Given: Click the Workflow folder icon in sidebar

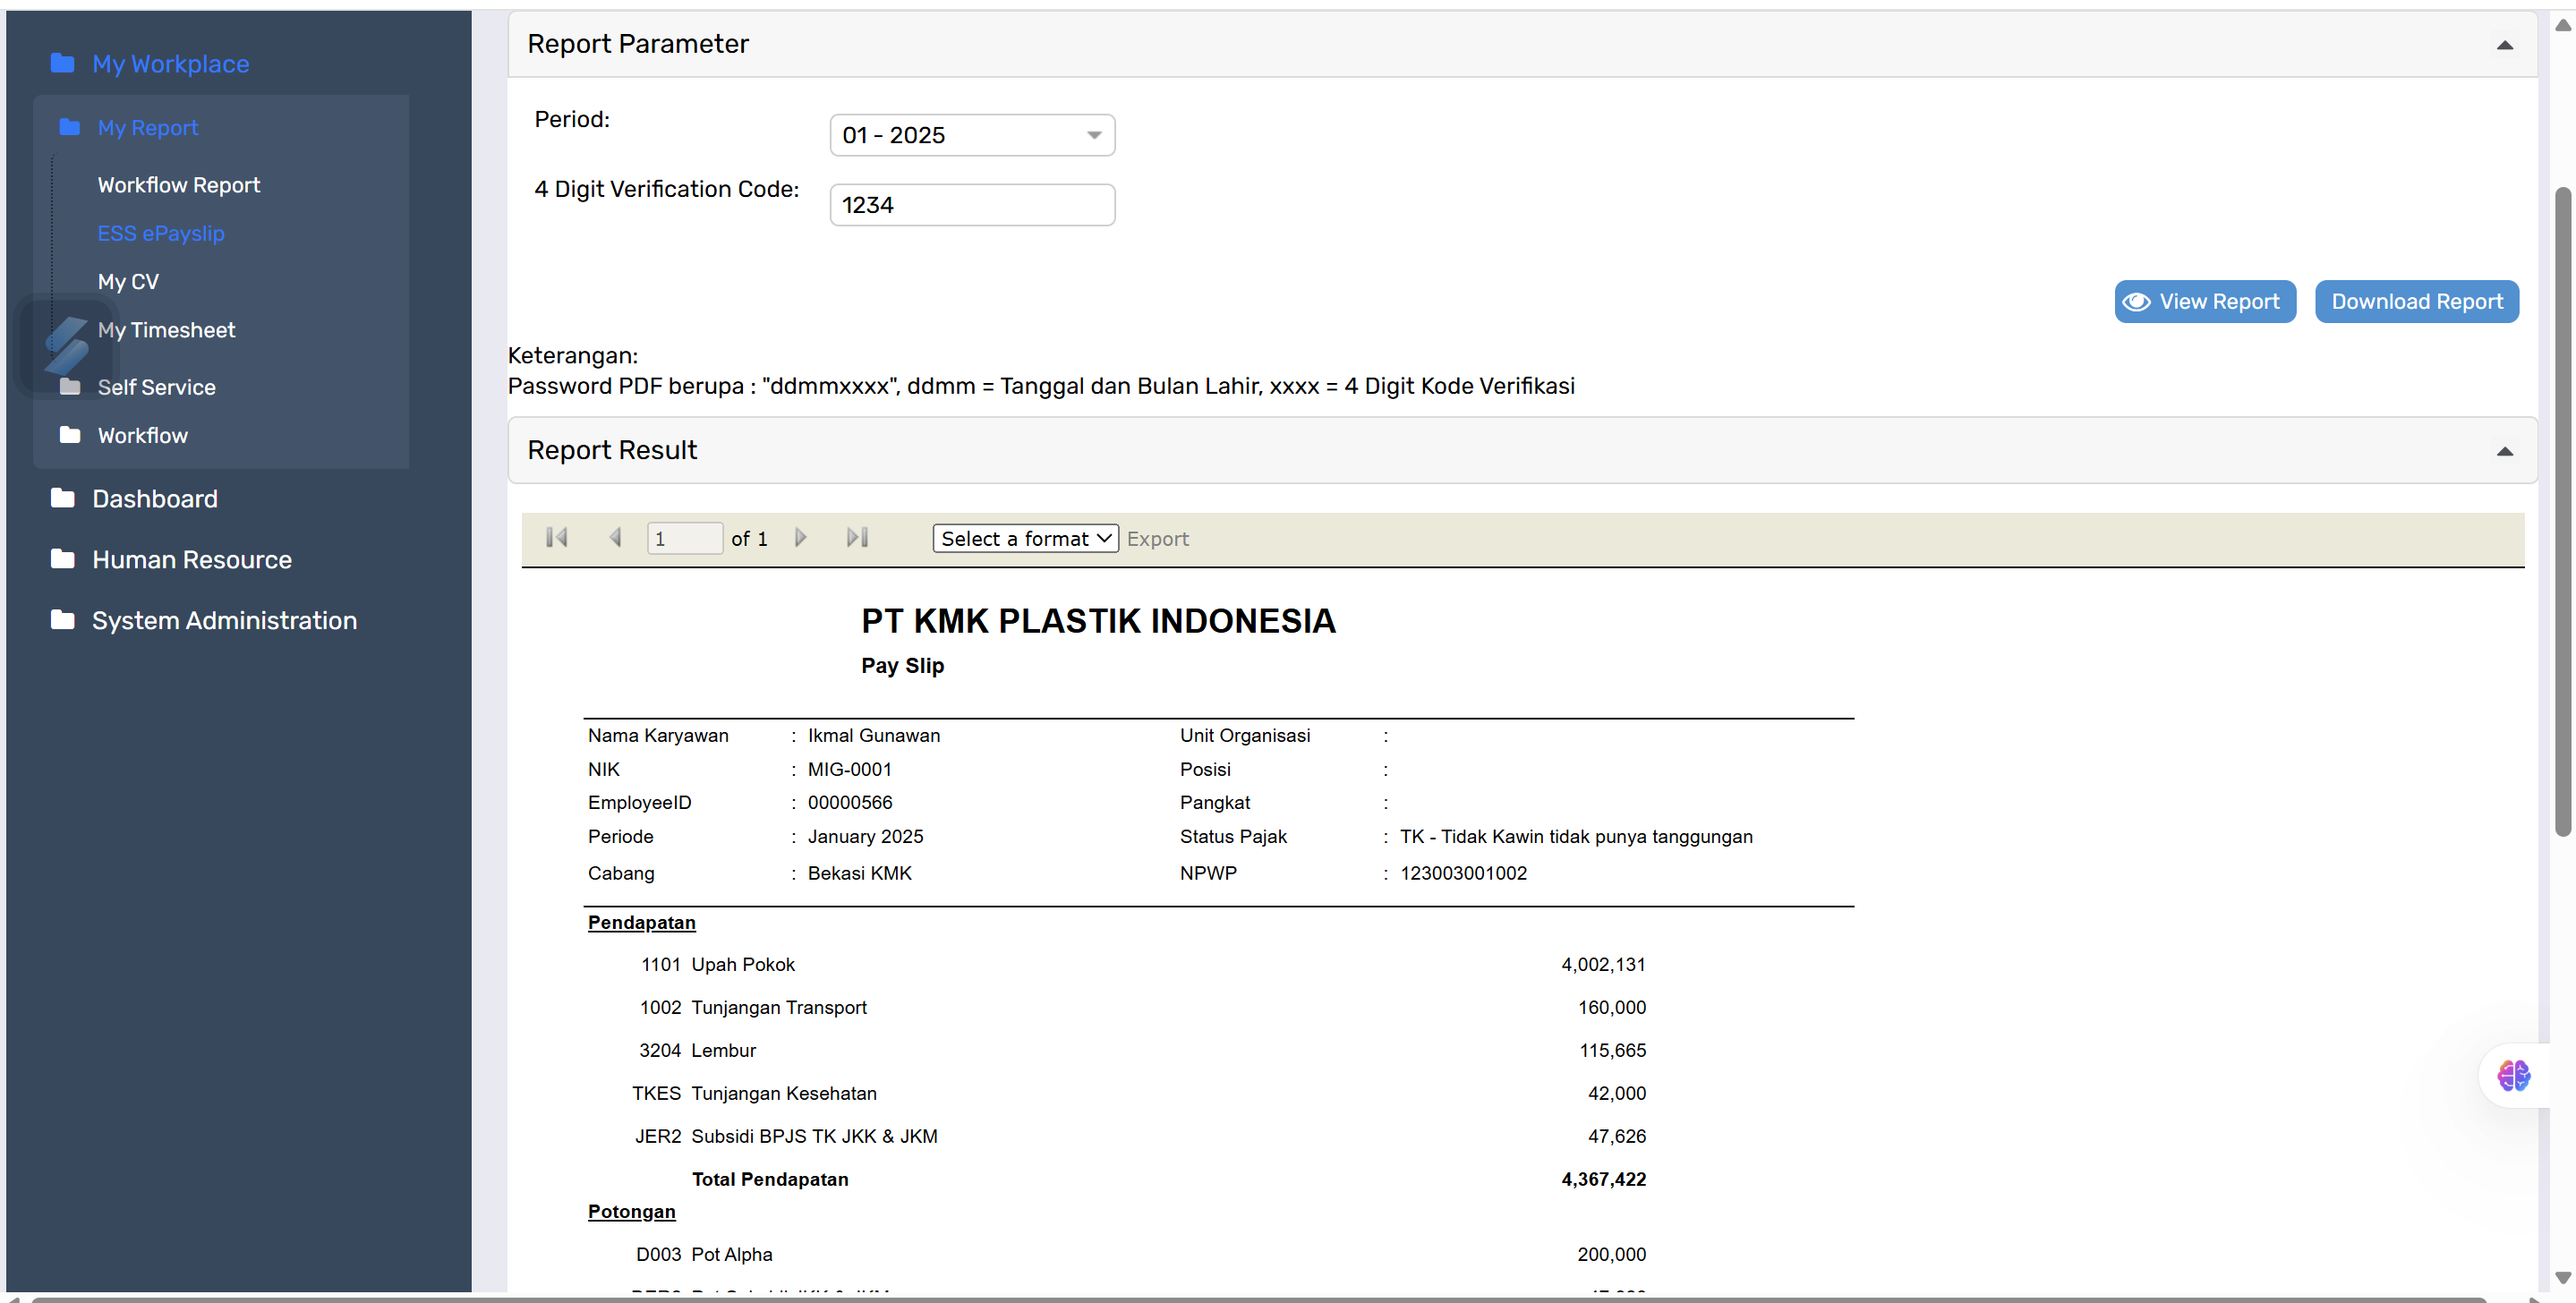Looking at the screenshot, I should point(69,435).
